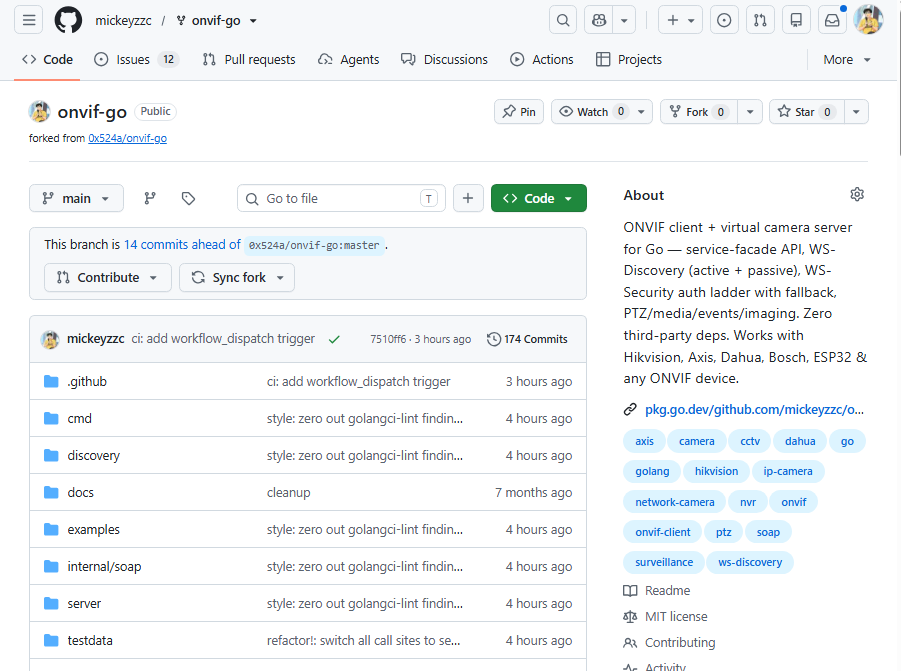Open the testdata folder
The height and width of the screenshot is (671, 901).
coord(90,641)
